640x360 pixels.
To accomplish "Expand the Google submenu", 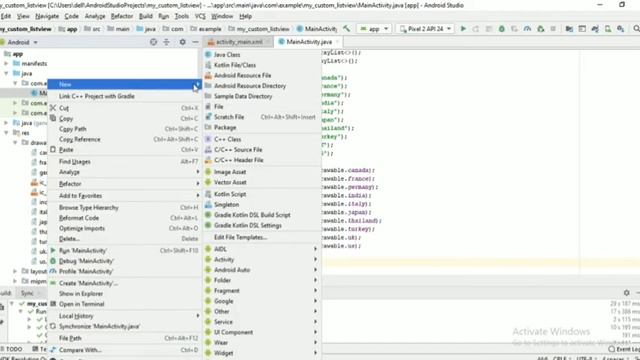I will pos(262,301).
